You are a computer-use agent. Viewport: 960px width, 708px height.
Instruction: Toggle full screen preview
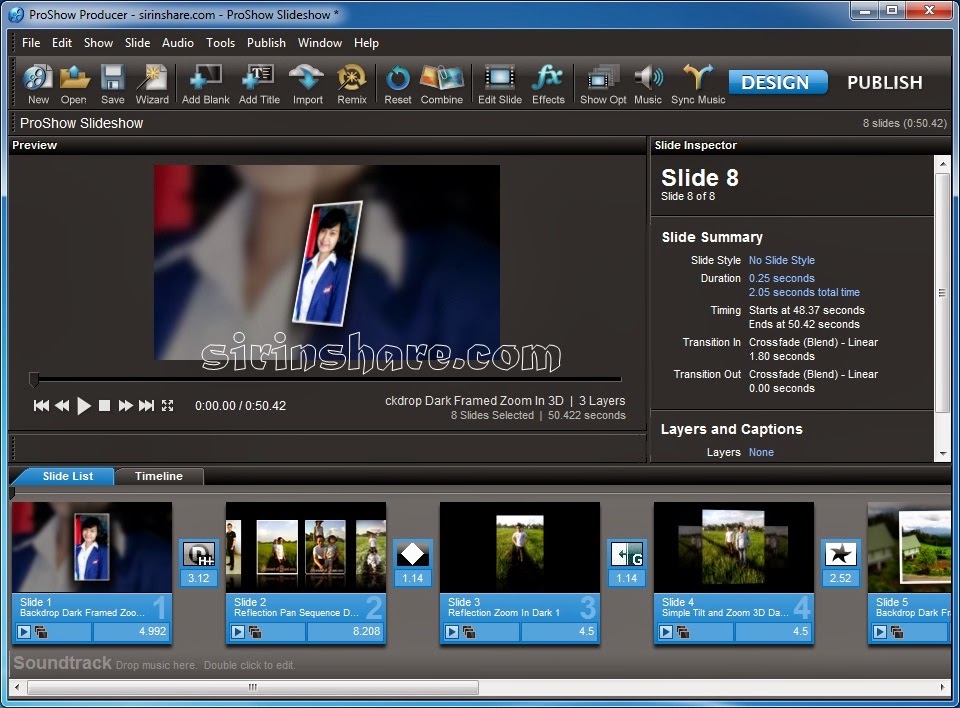point(168,405)
